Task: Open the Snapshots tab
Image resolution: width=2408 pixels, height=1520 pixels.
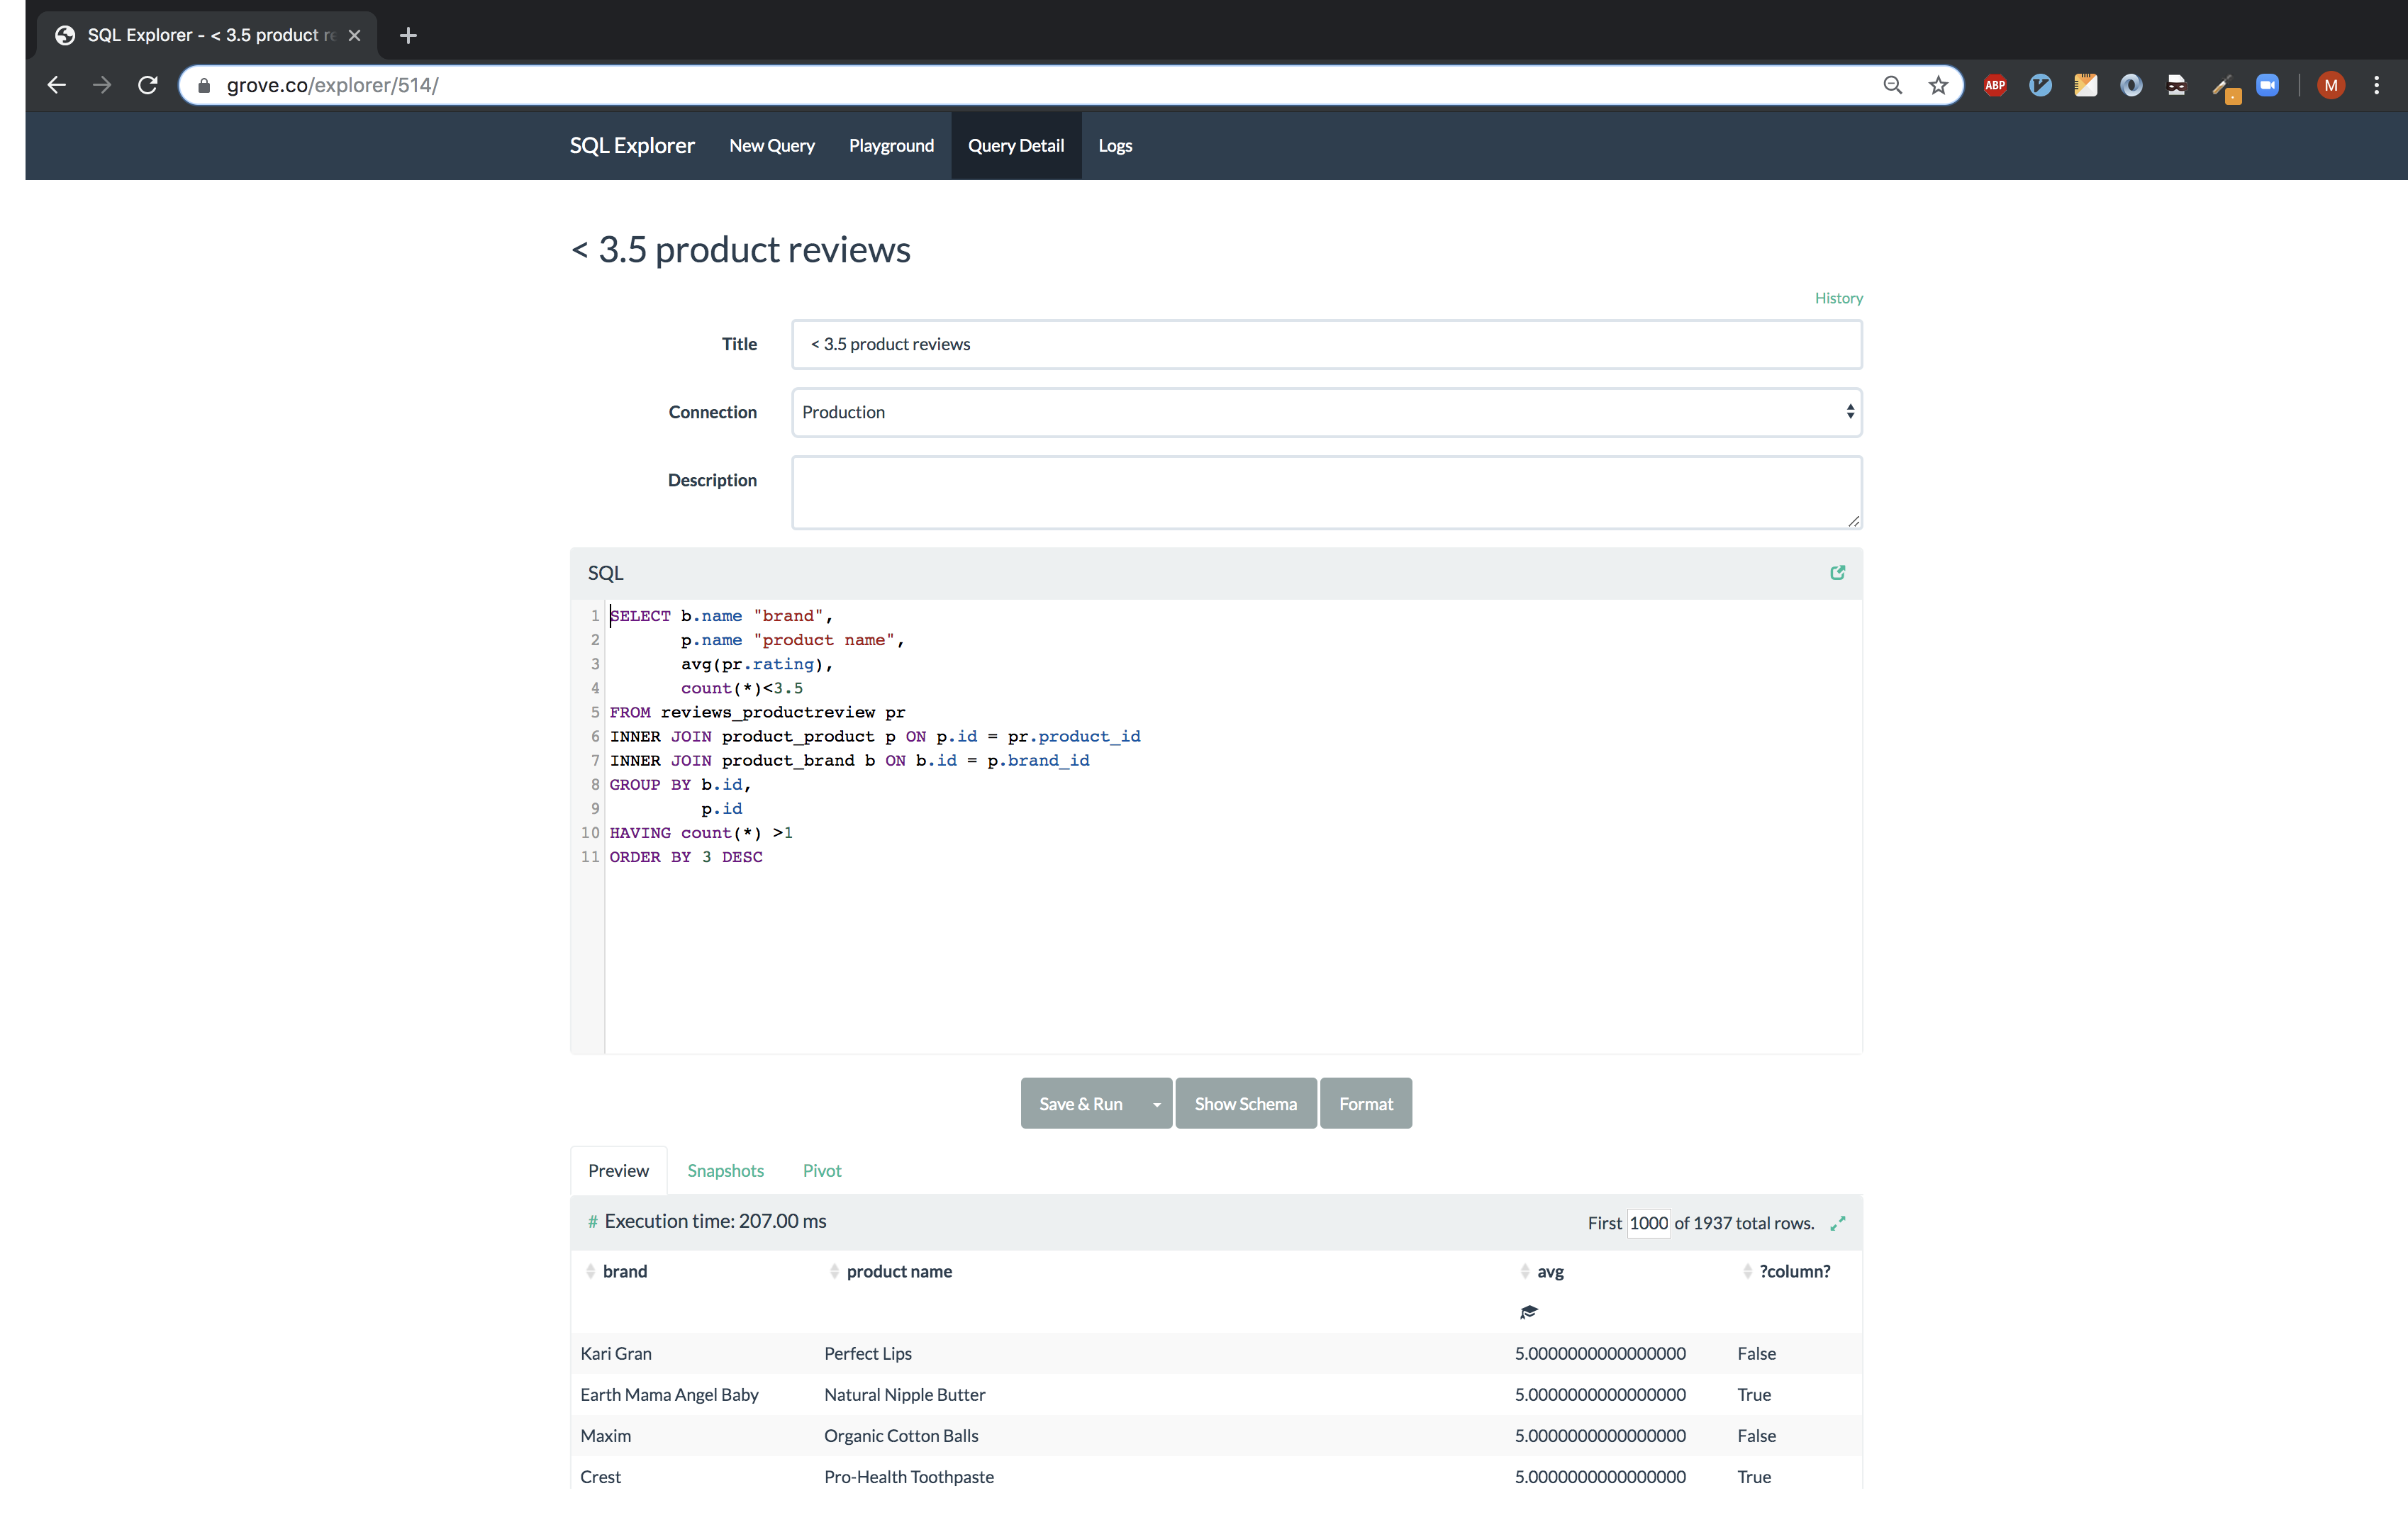Action: (725, 1170)
